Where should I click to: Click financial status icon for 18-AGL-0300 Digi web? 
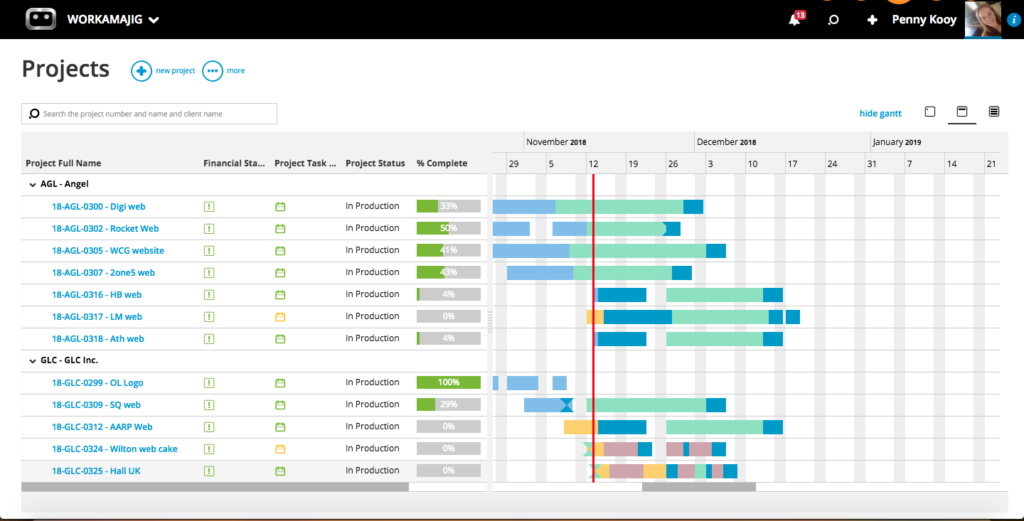point(209,207)
